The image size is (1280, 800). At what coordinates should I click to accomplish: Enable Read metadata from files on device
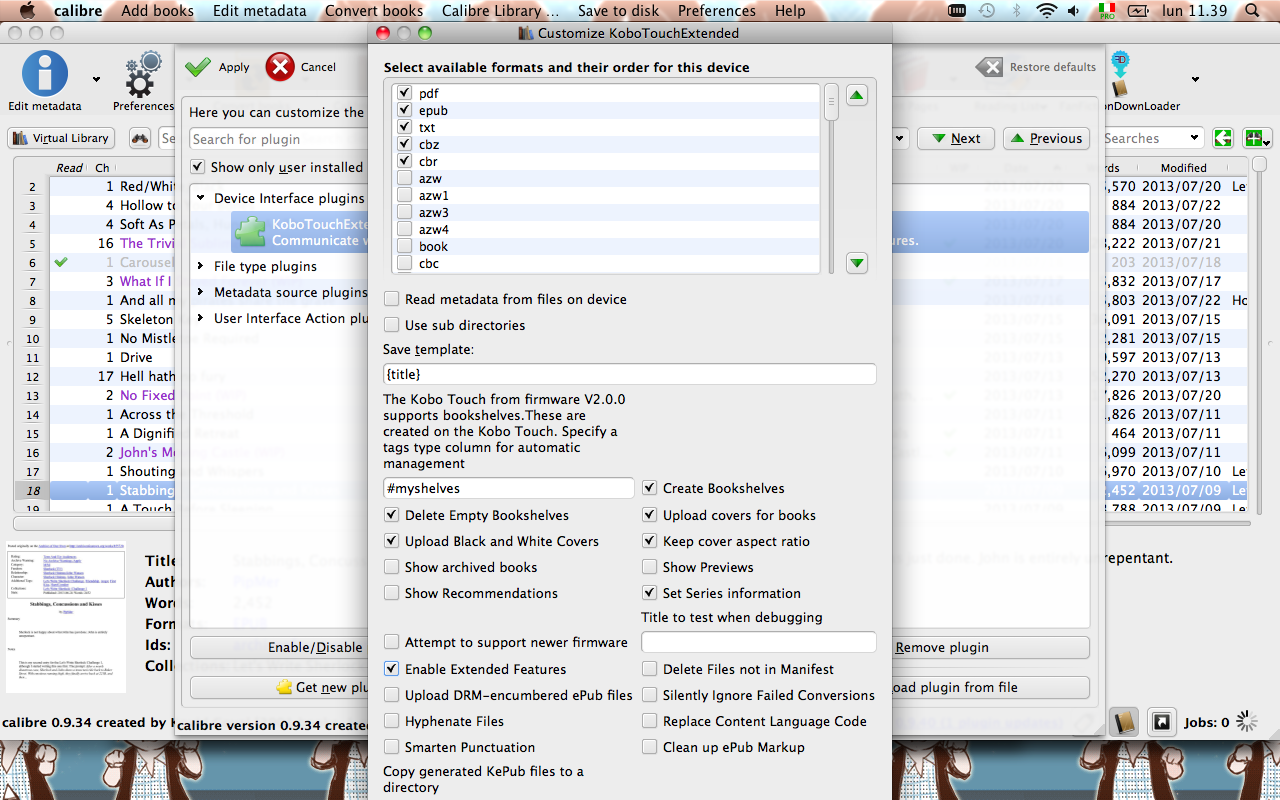[391, 299]
